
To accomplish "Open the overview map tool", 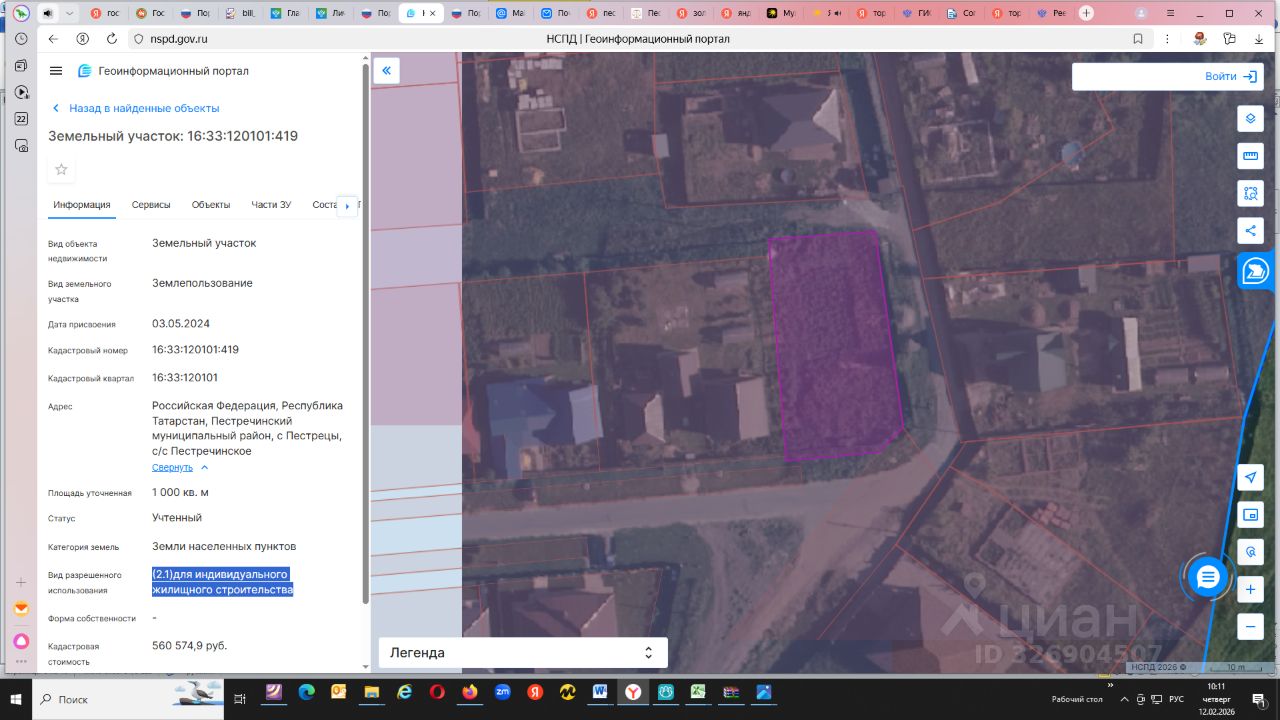I will point(1250,515).
